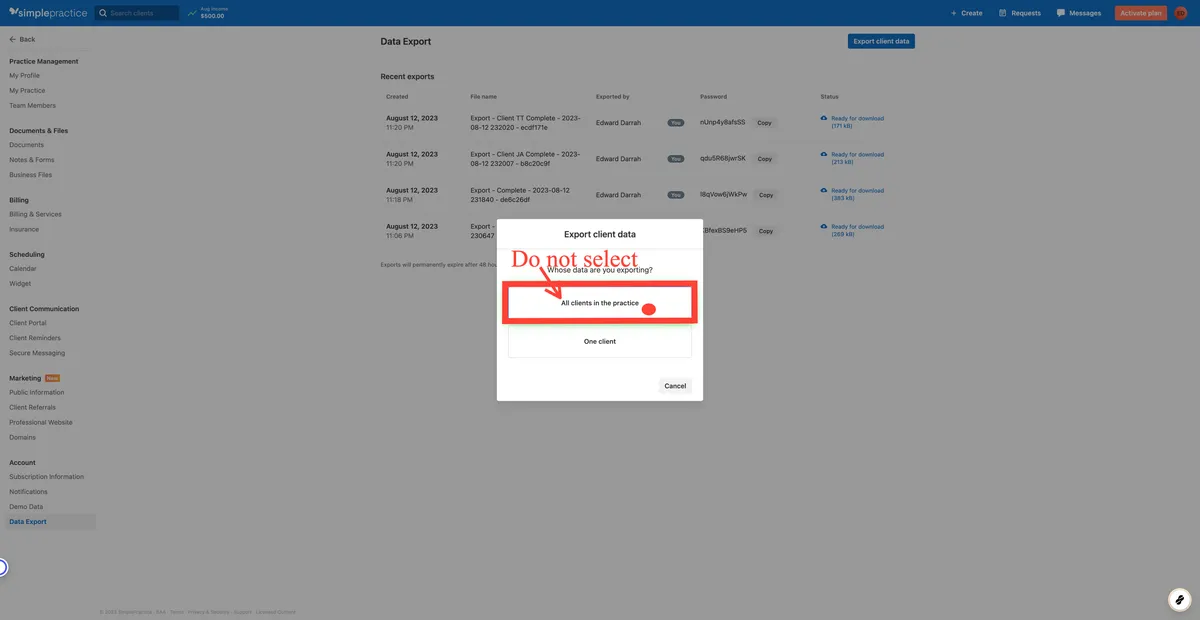Open Notifications settings
The height and width of the screenshot is (620, 1200).
pyautogui.click(x=28, y=492)
